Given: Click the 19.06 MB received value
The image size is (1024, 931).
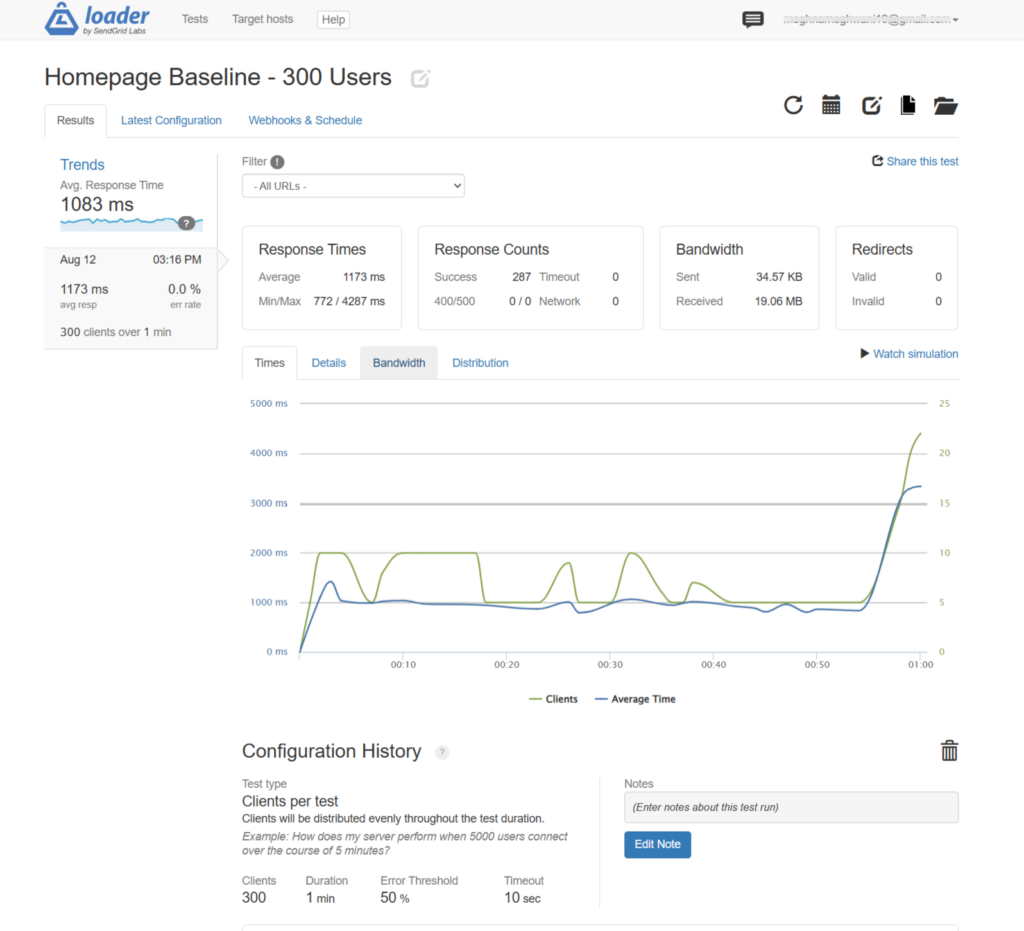Looking at the screenshot, I should pos(778,302).
